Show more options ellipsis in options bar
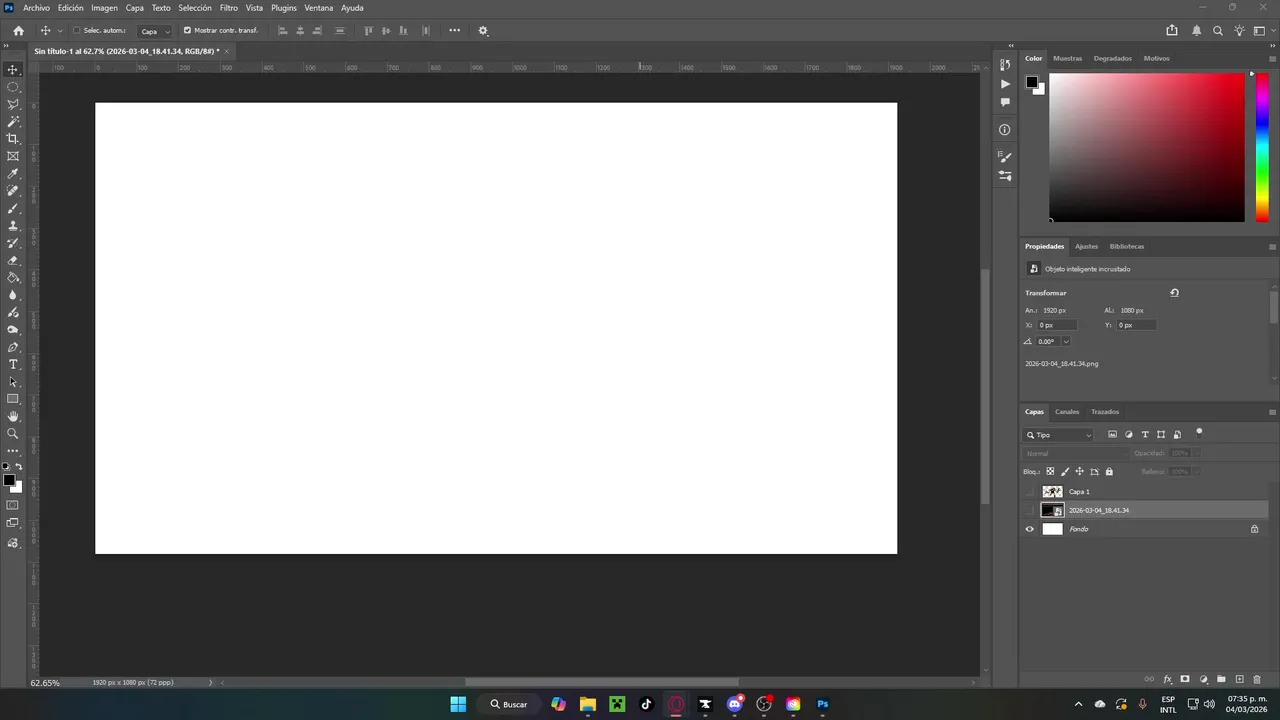 coord(455,31)
